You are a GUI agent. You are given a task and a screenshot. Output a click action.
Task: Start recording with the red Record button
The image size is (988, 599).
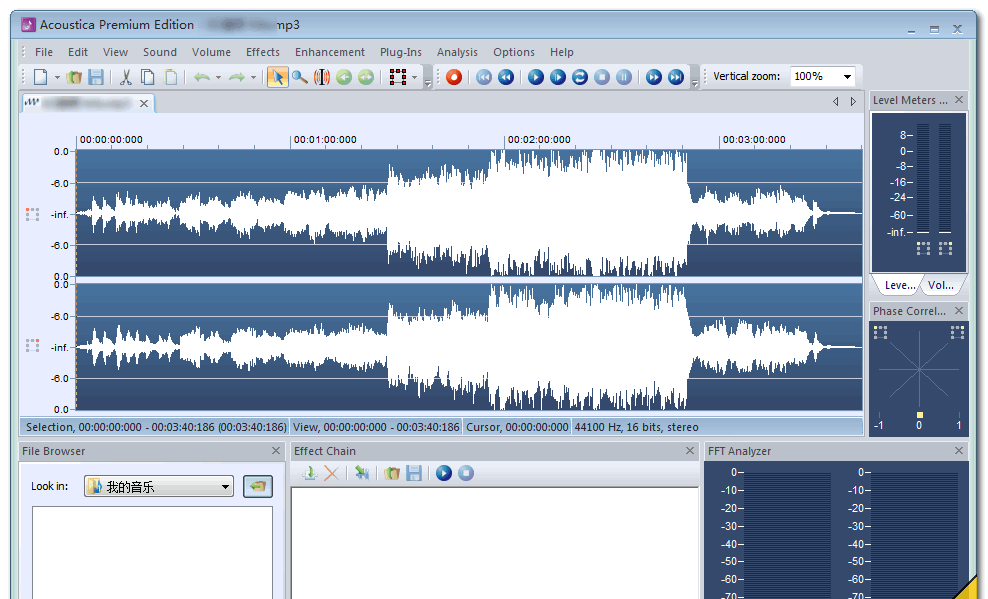pyautogui.click(x=454, y=77)
